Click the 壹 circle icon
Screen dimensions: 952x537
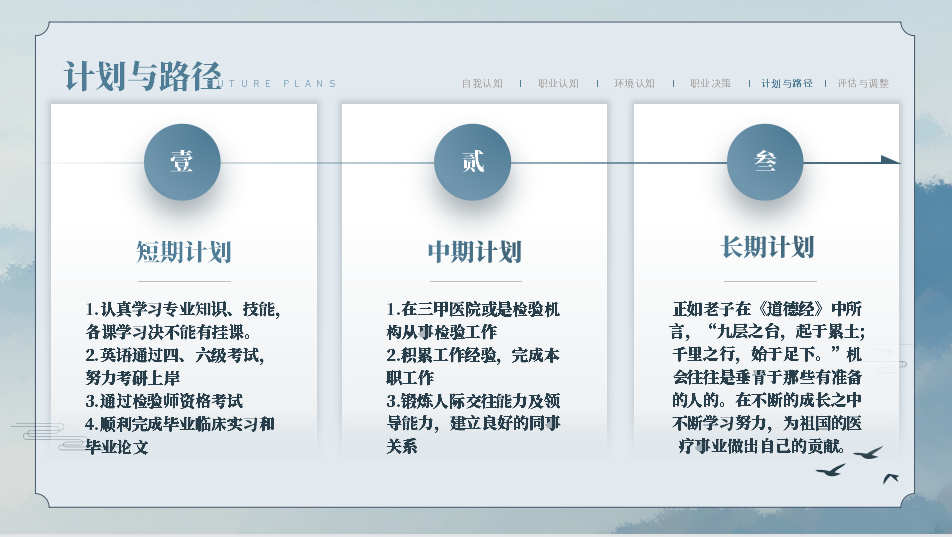pos(182,162)
